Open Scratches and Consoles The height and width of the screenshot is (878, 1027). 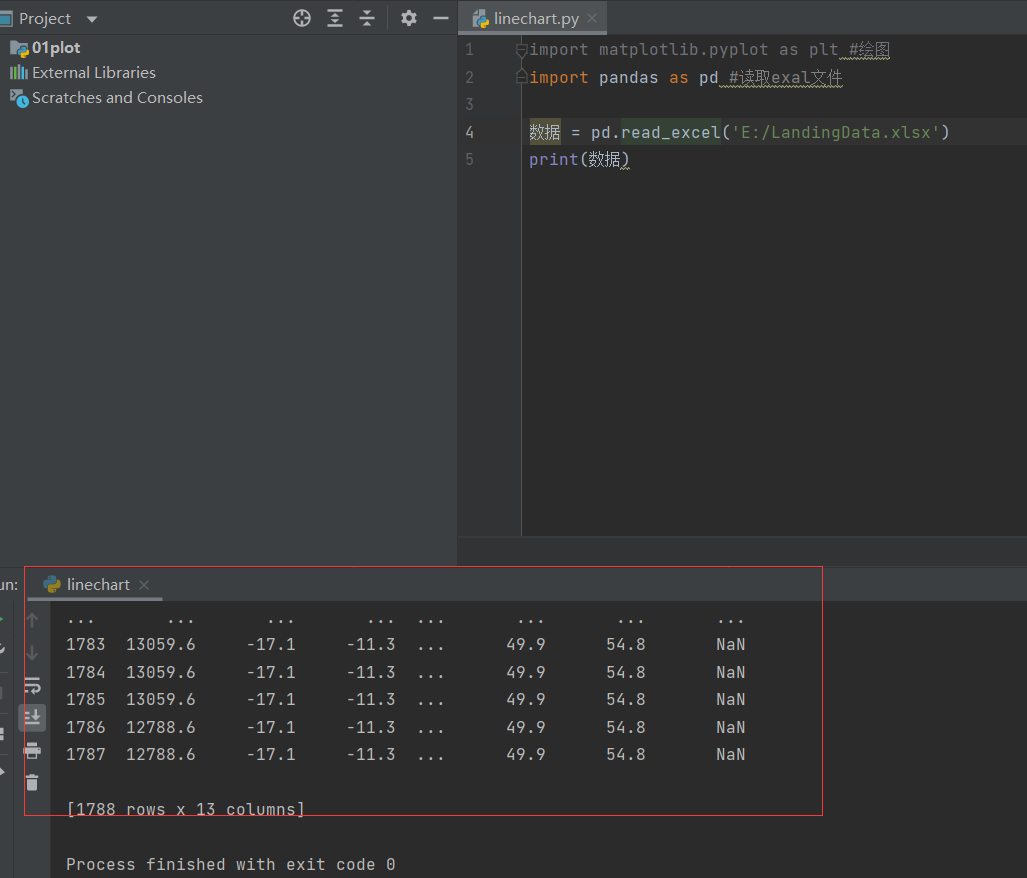(x=107, y=97)
